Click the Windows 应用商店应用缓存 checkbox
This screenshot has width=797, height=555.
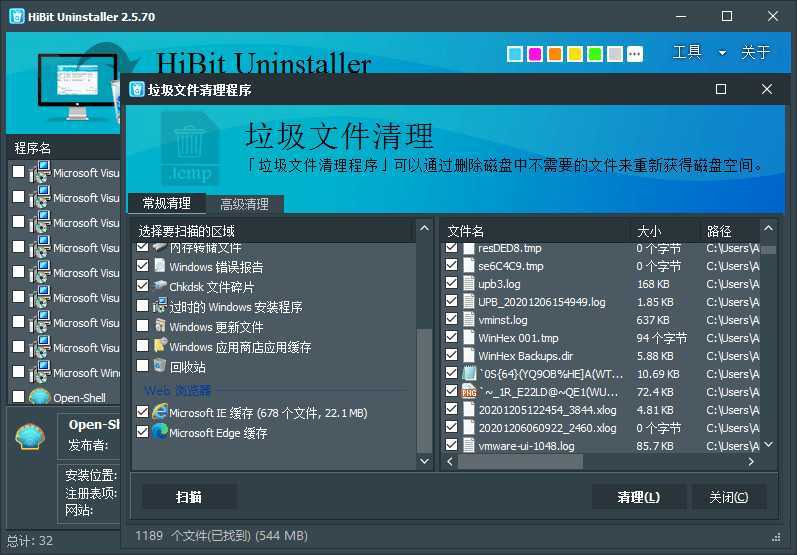[143, 346]
